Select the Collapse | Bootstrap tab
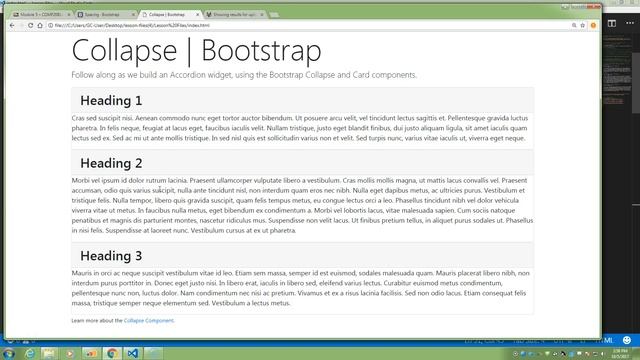640x360 pixels. [x=170, y=15]
